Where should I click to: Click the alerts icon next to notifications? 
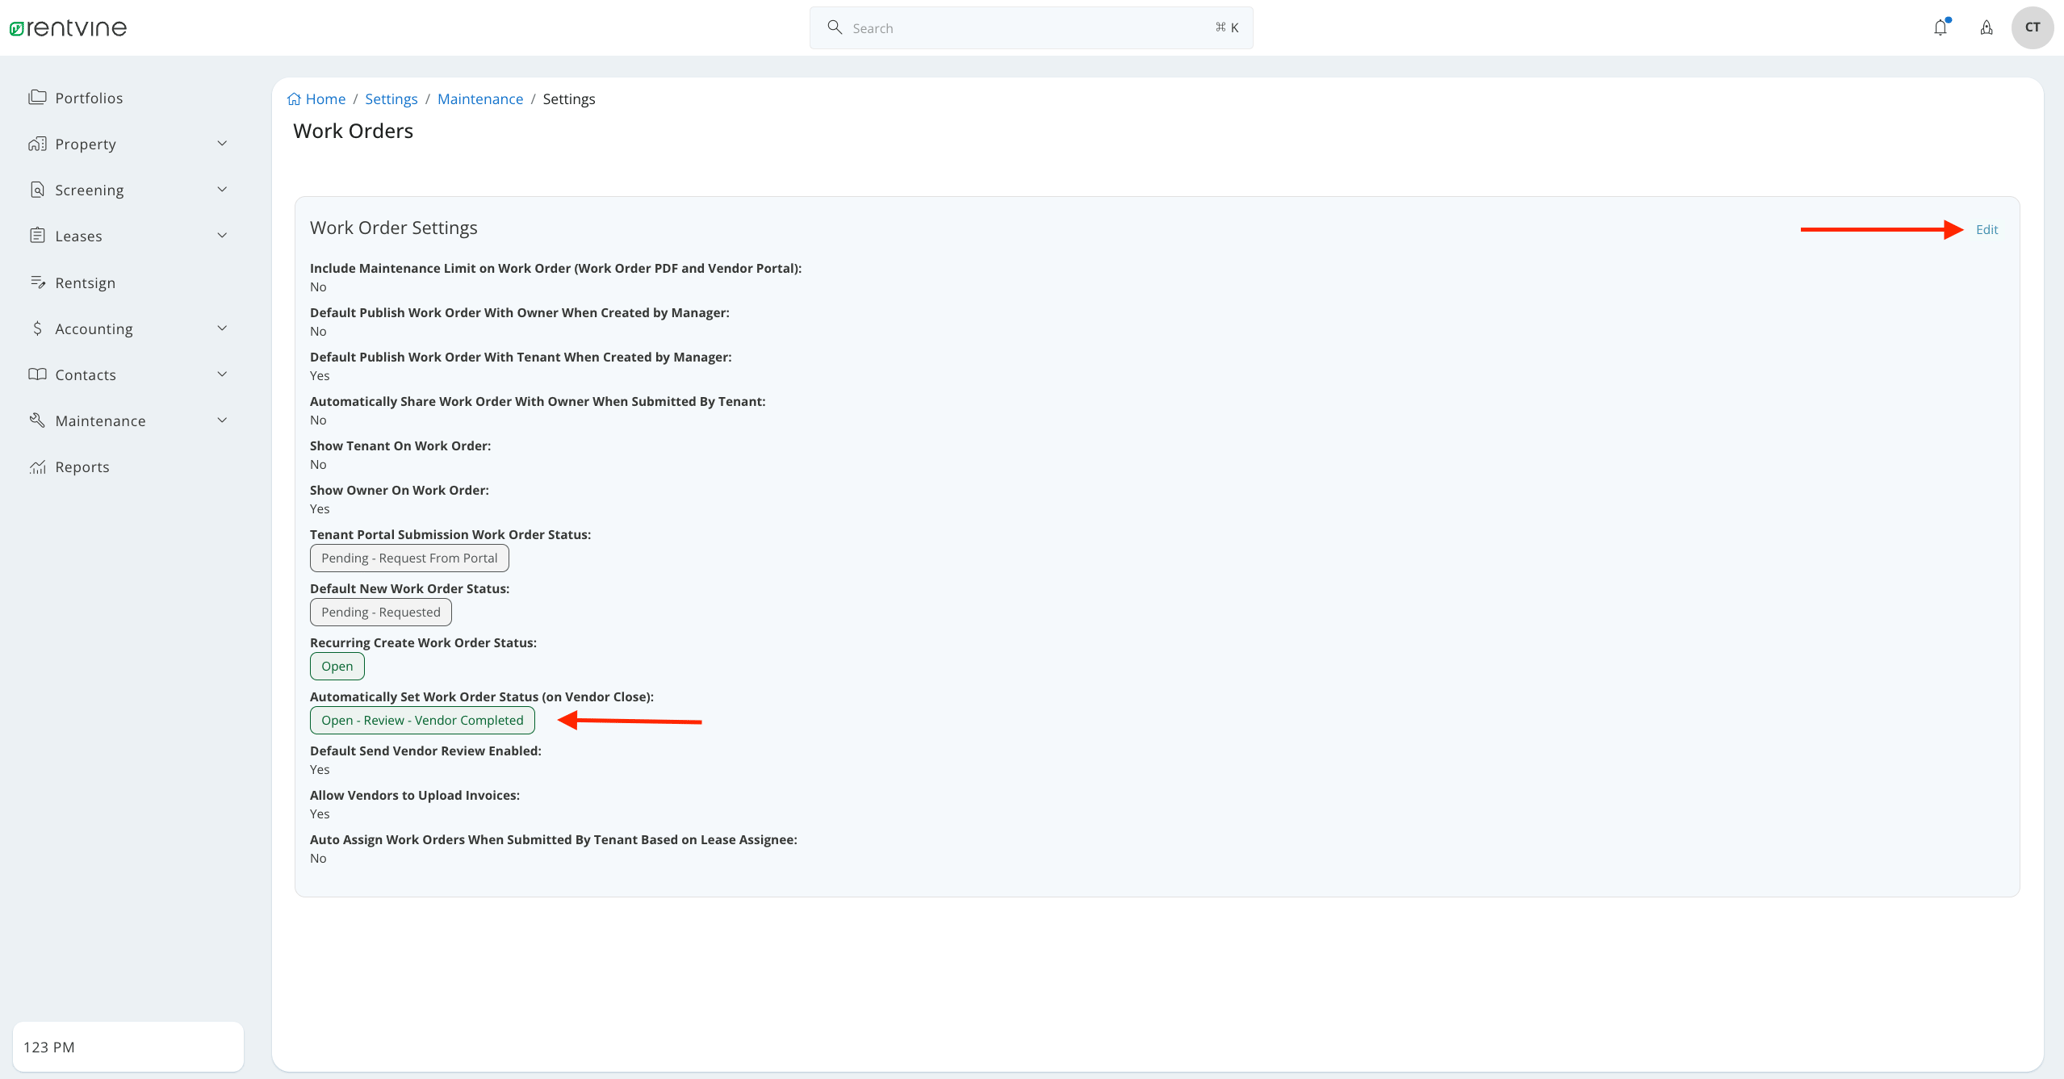1986,27
